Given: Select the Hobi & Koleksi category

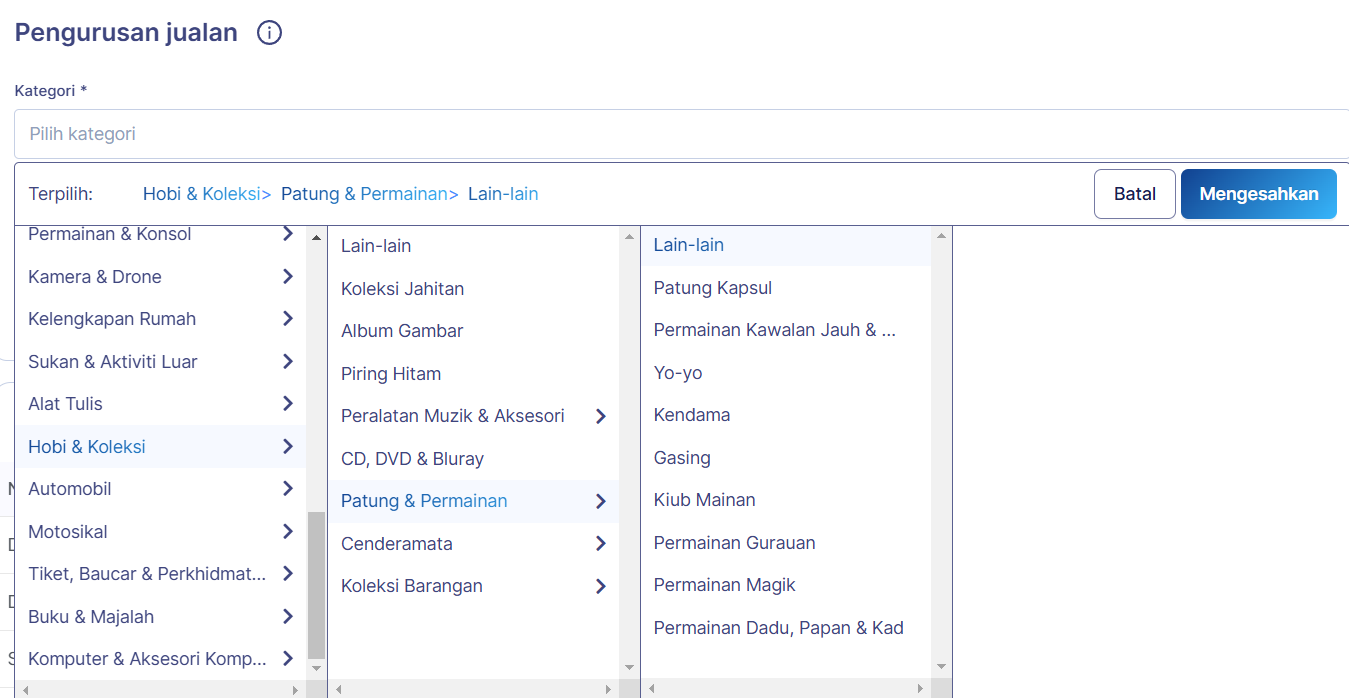Looking at the screenshot, I should (87, 447).
